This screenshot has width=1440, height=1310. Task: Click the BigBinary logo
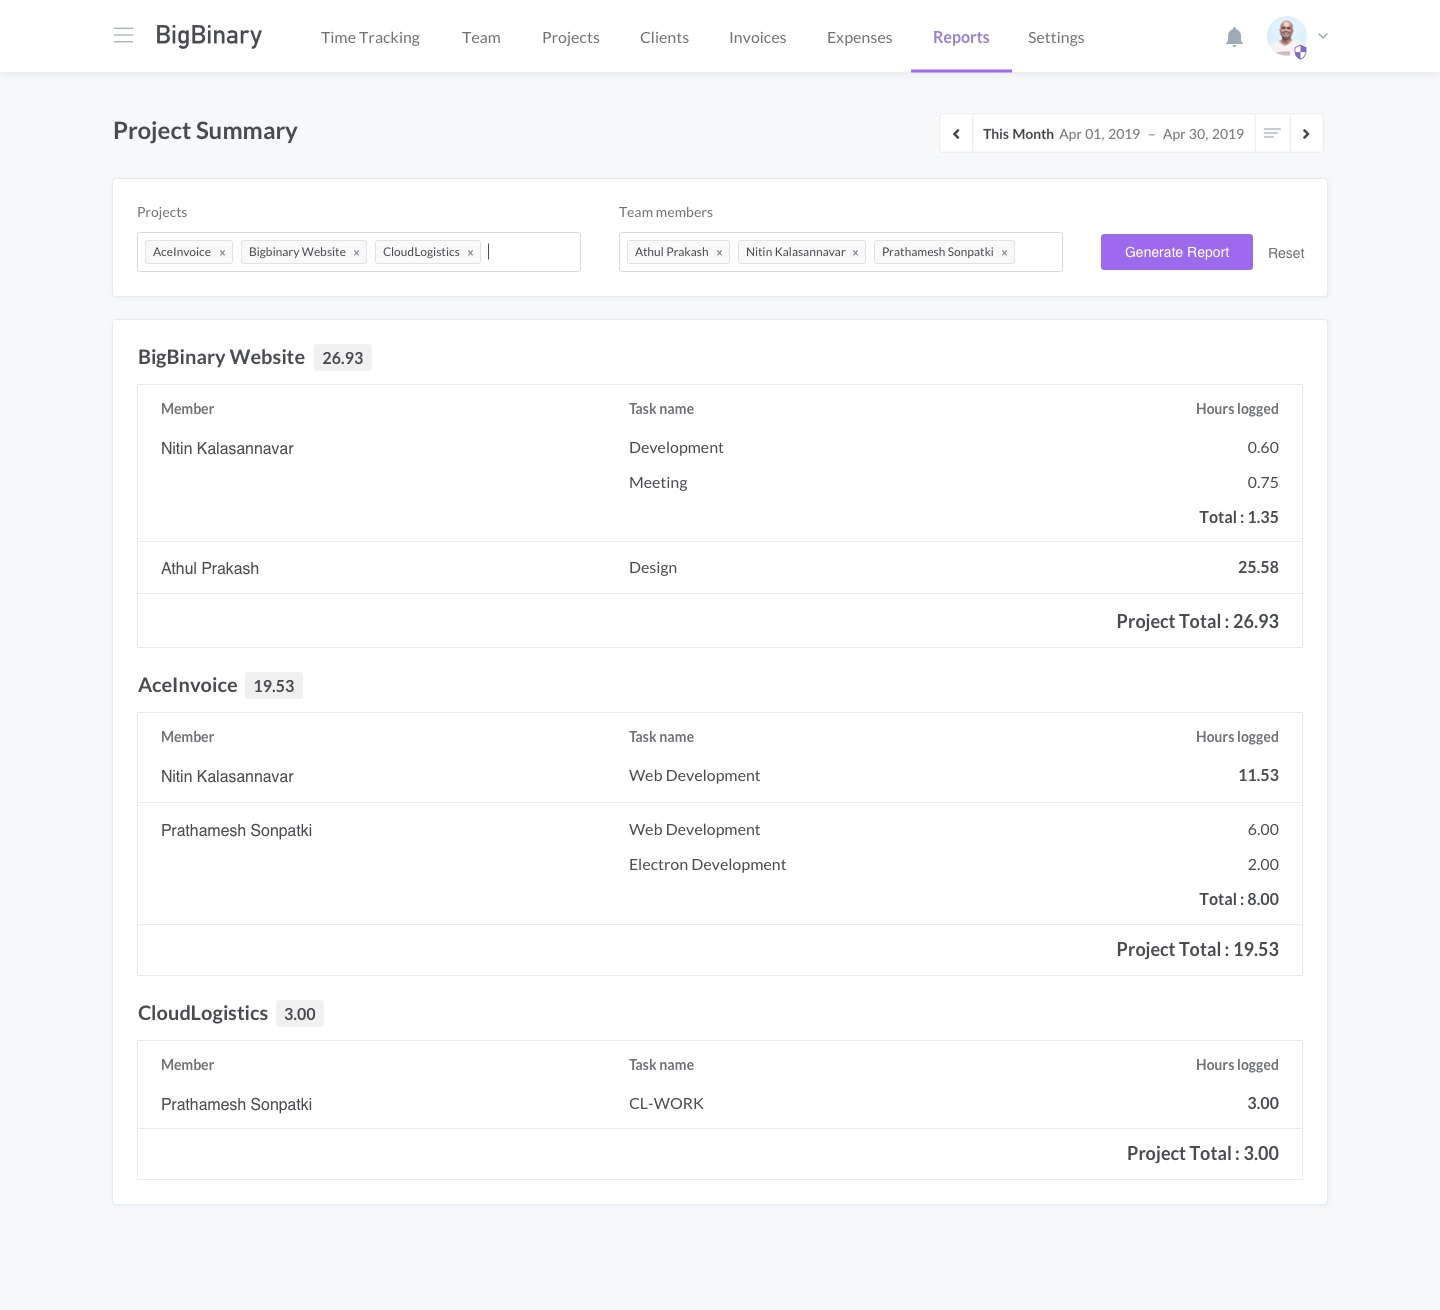209,36
